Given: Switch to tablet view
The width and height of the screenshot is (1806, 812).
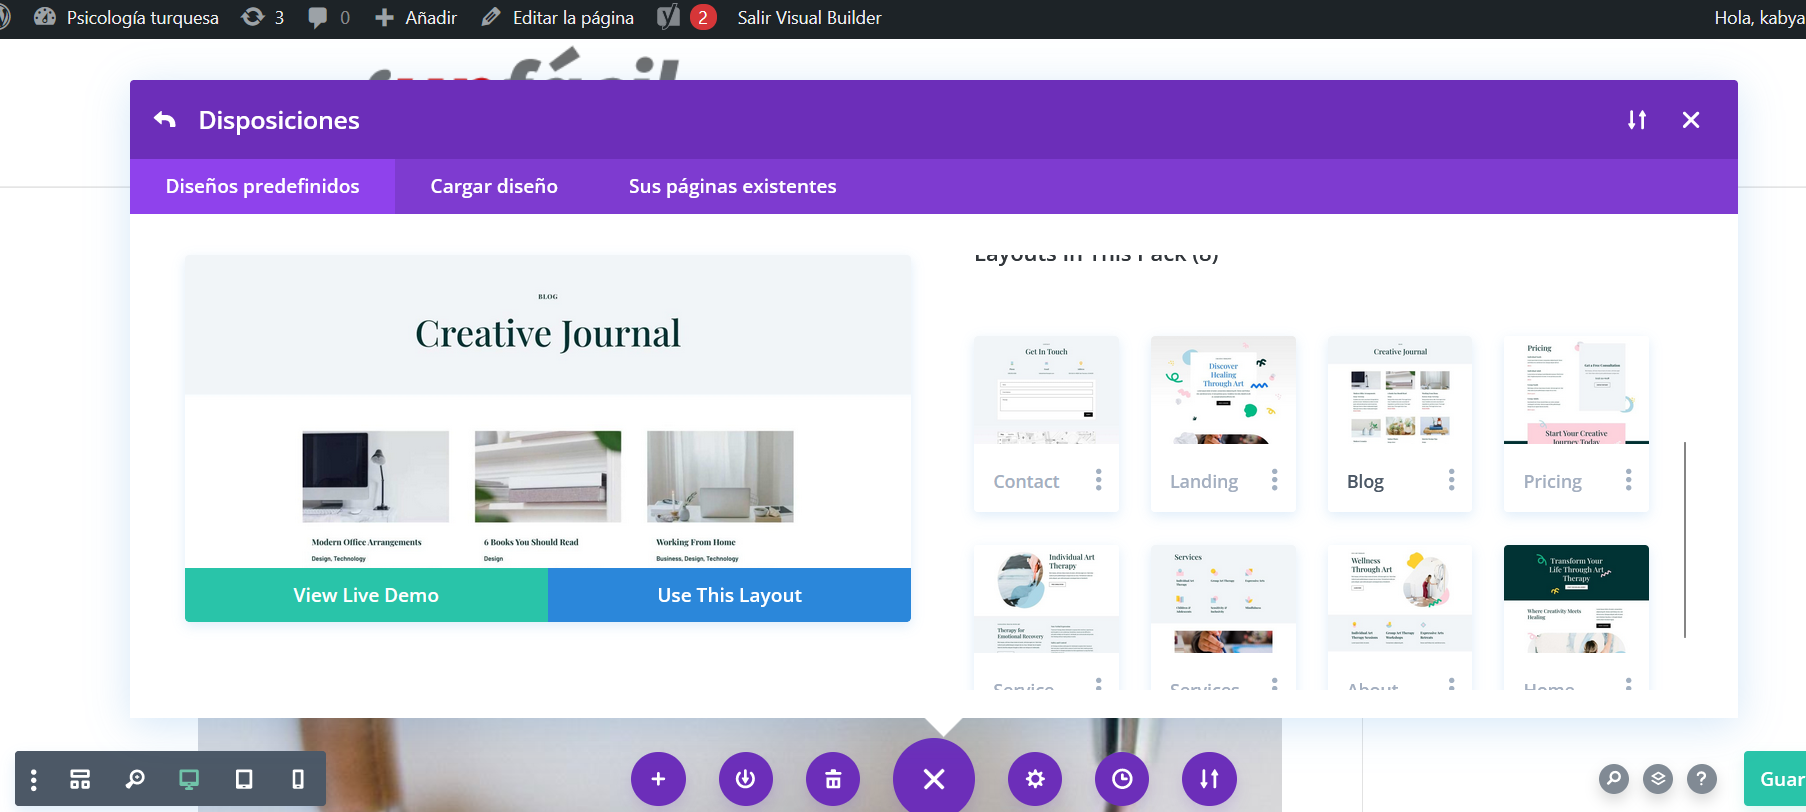Looking at the screenshot, I should [244, 779].
